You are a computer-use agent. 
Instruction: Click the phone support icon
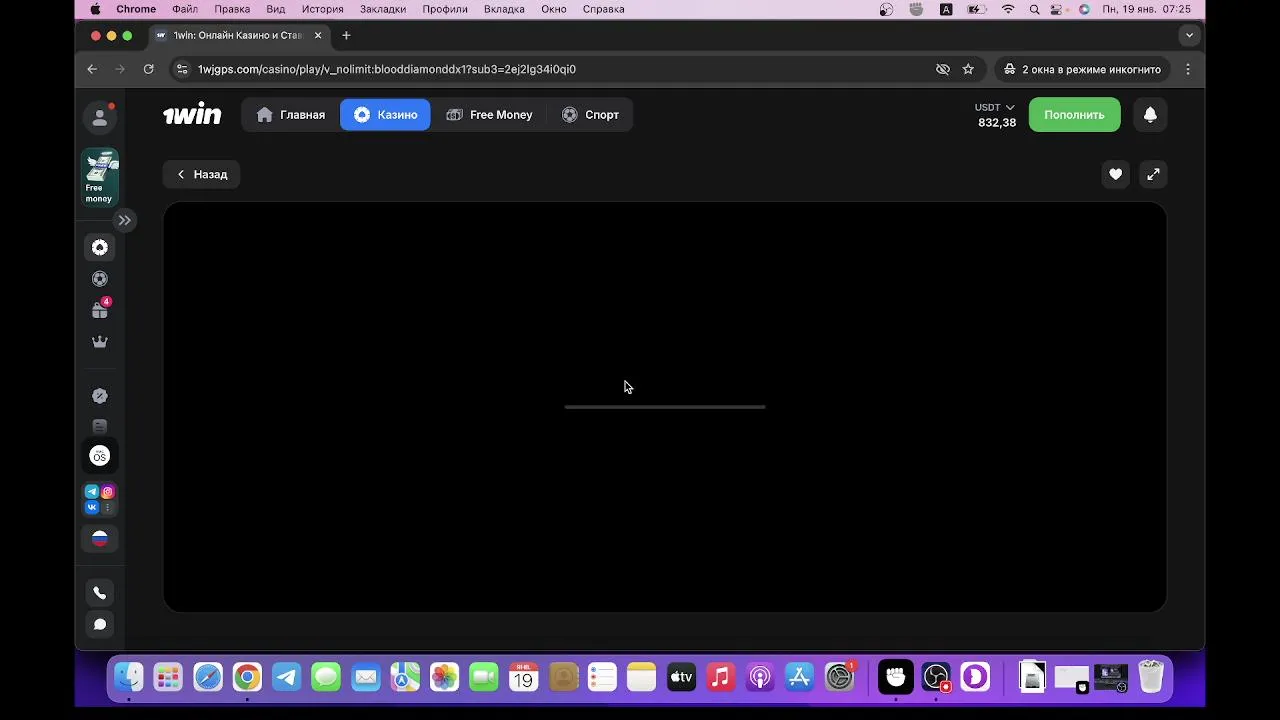pos(100,593)
